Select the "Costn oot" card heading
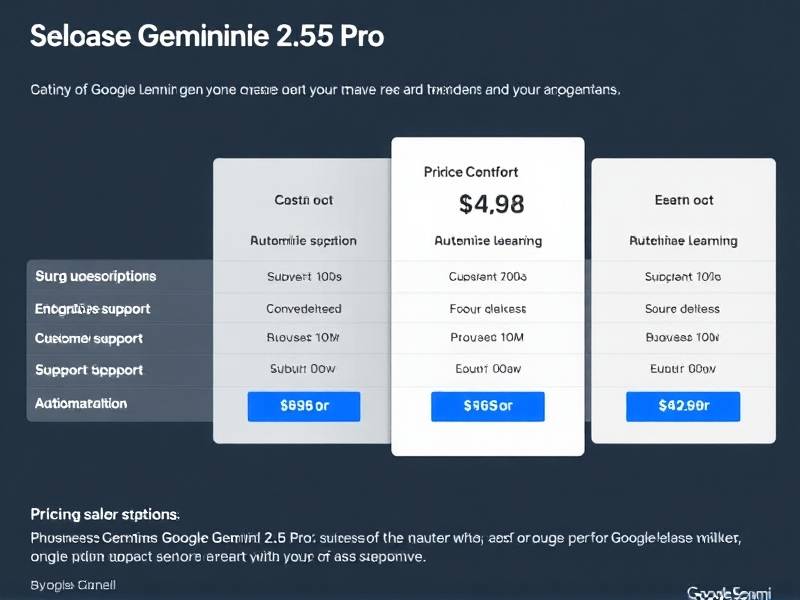The width and height of the screenshot is (800, 600). coord(303,200)
